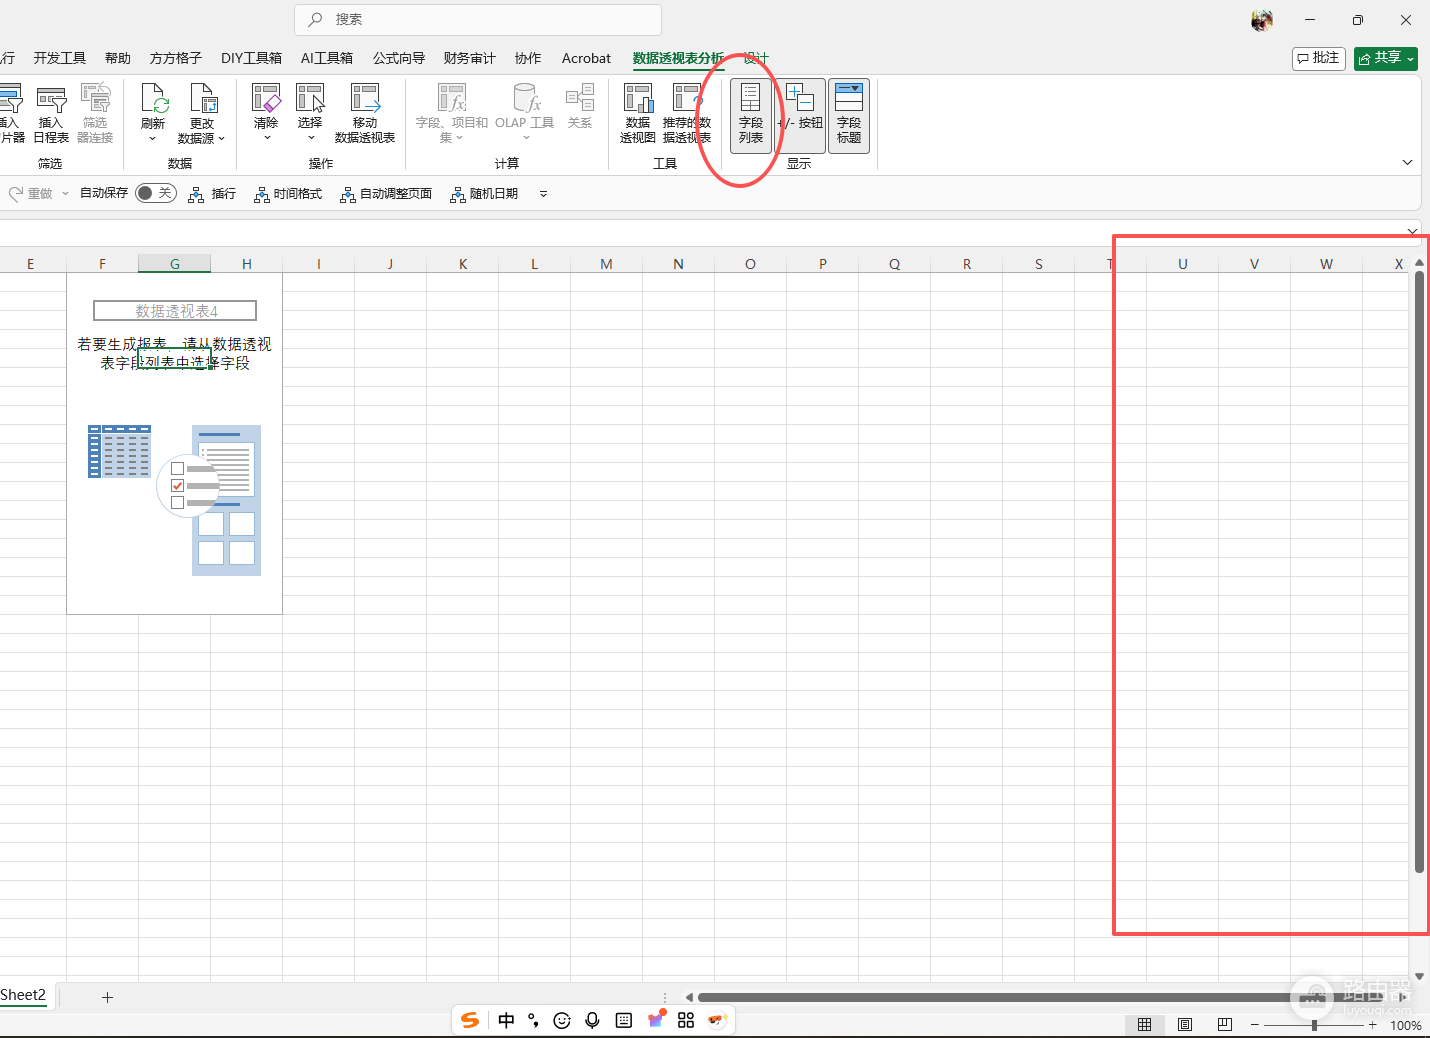Viewport: 1430px width, 1038px height.
Task: Click 移动数据透视表 move pivot table icon
Action: [365, 114]
